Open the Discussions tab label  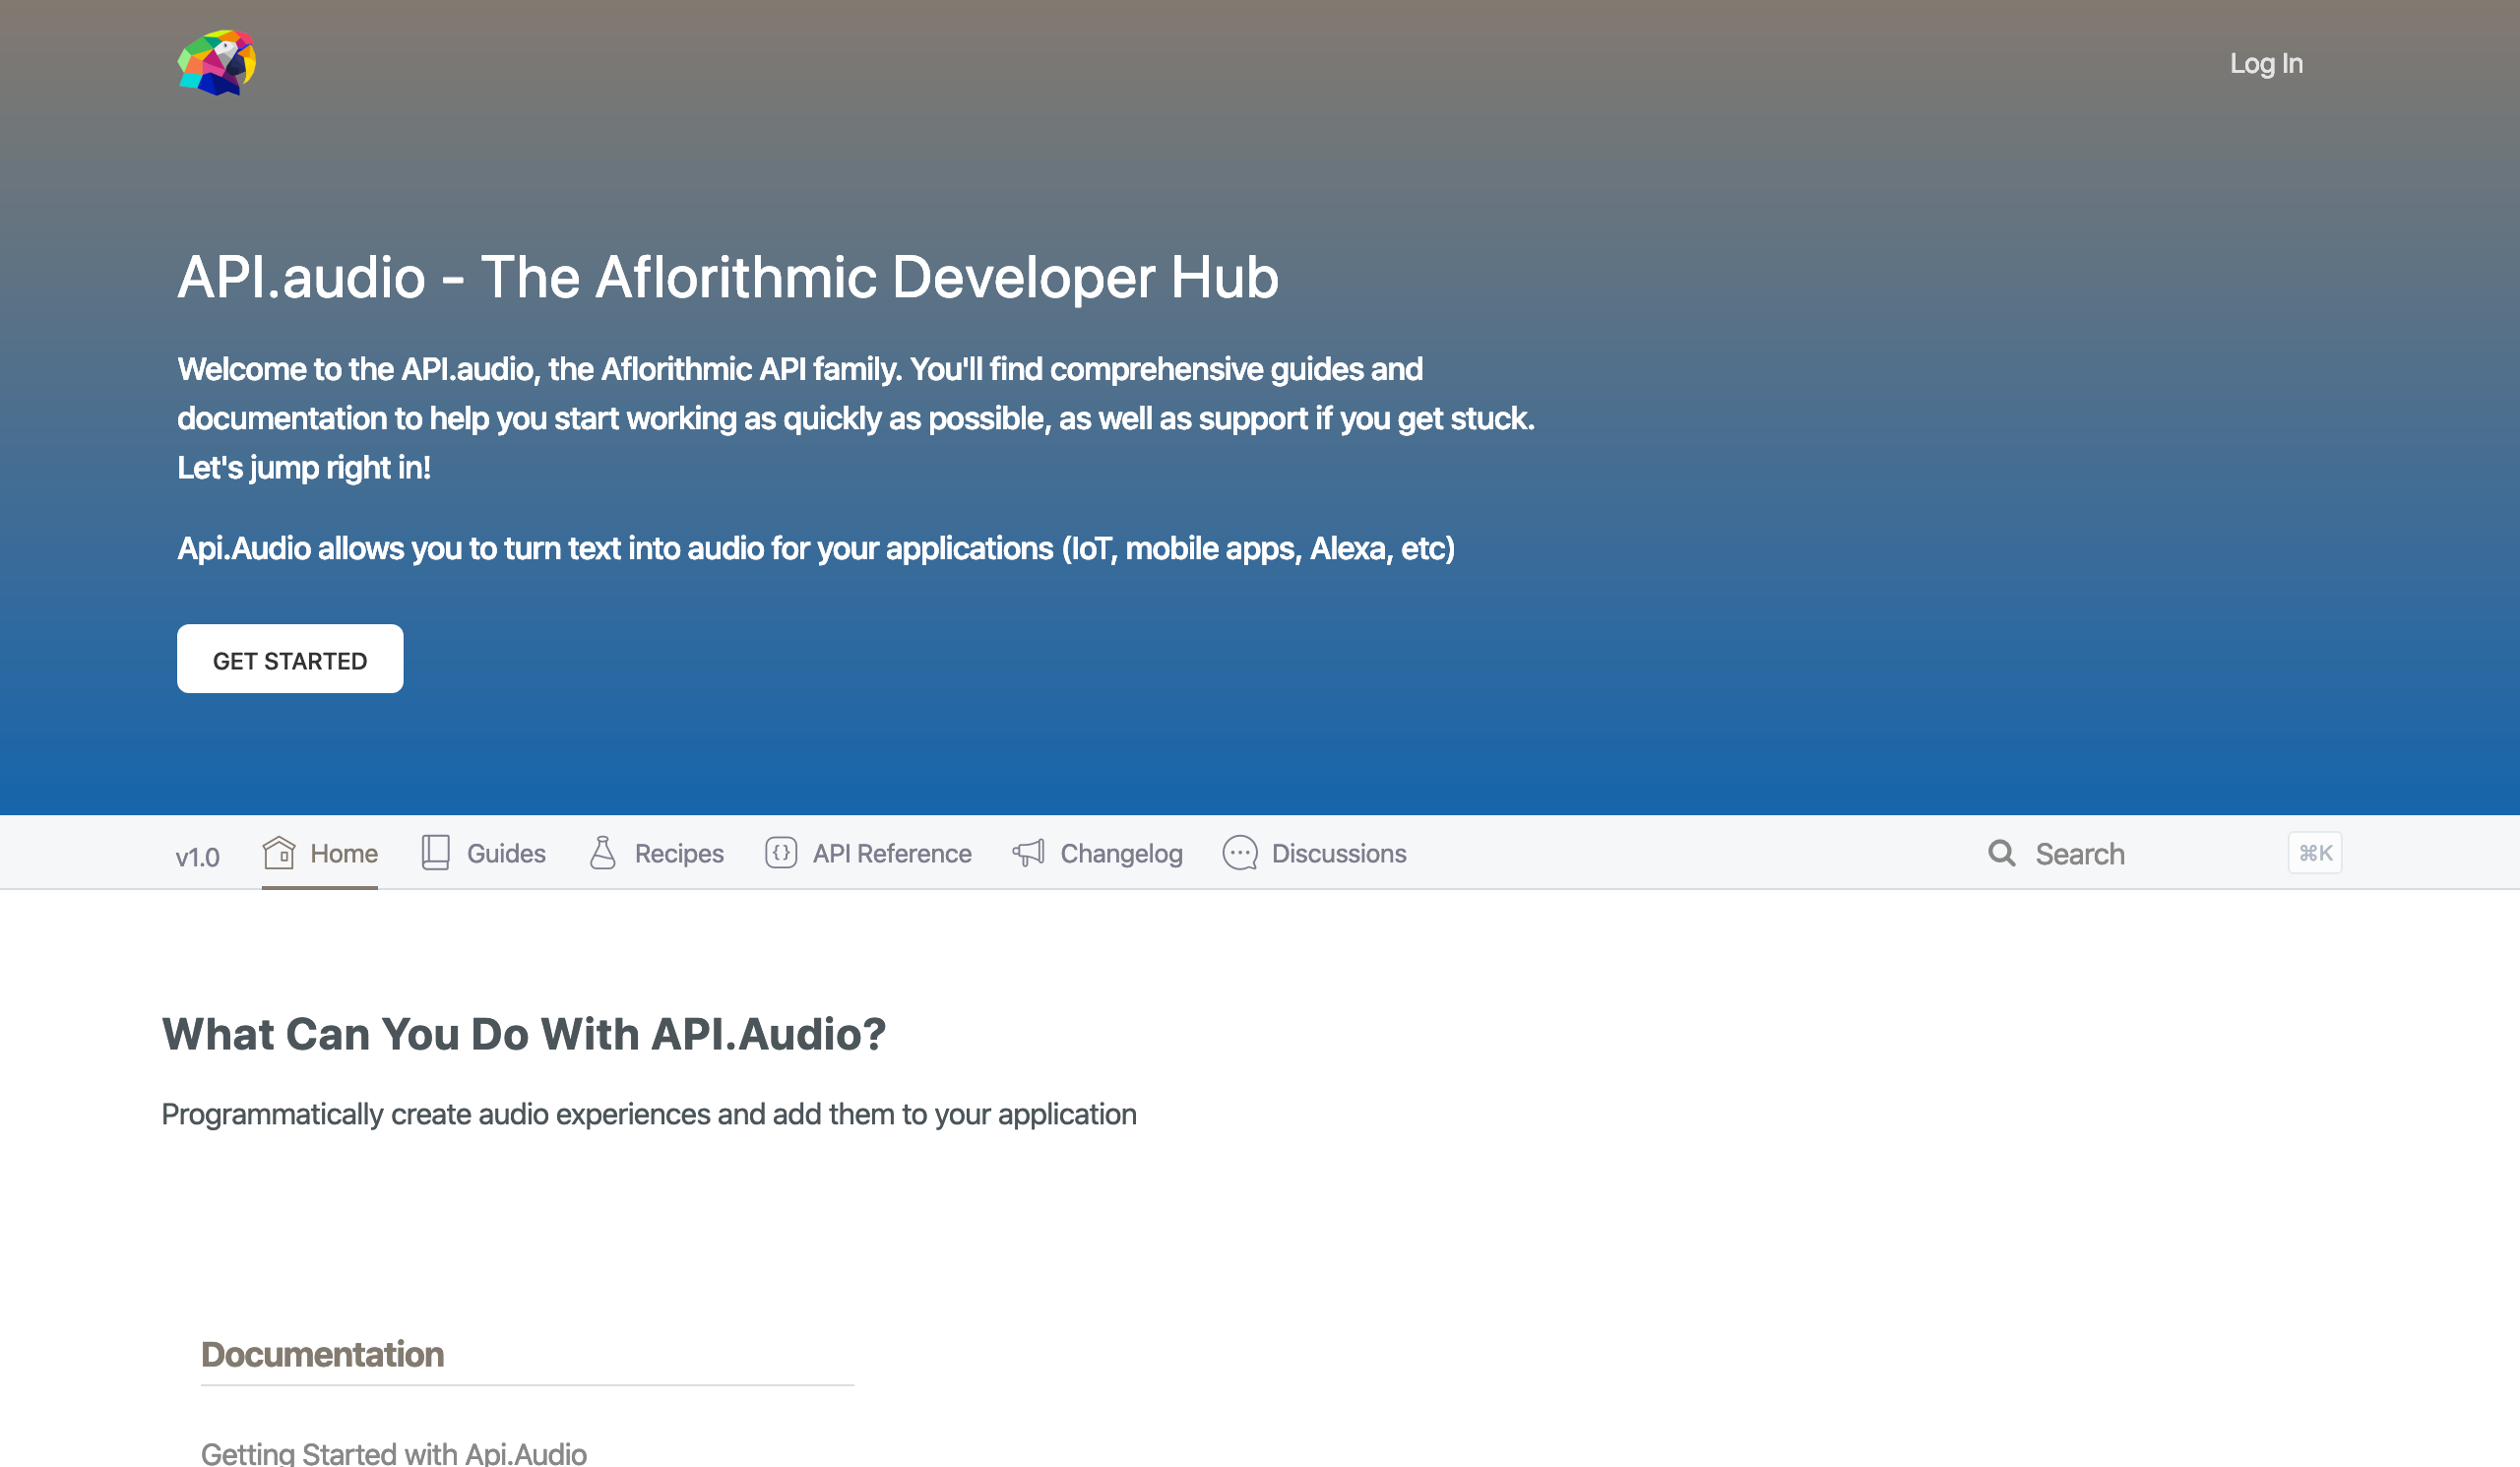[x=1339, y=853]
